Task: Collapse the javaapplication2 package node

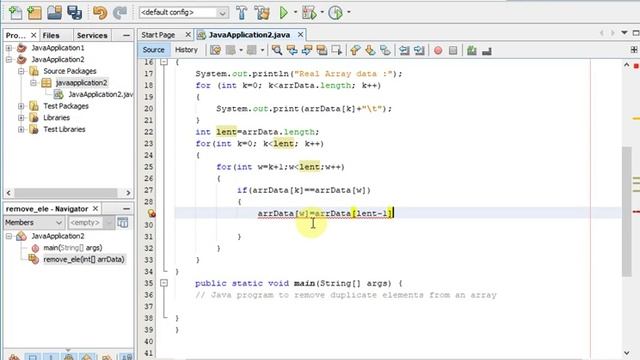Action: 33,83
